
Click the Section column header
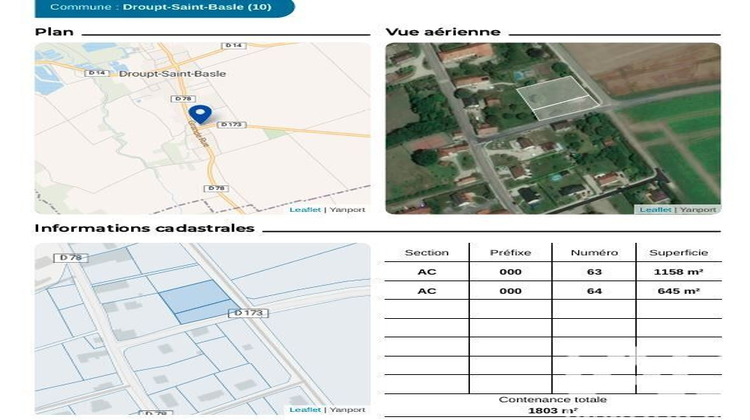pyautogui.click(x=427, y=253)
